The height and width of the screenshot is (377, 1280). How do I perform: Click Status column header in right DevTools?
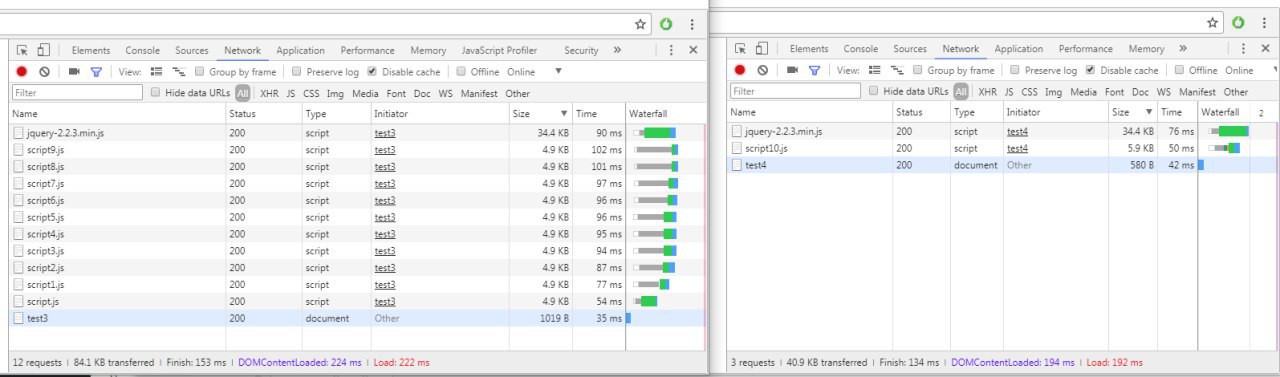click(921, 113)
